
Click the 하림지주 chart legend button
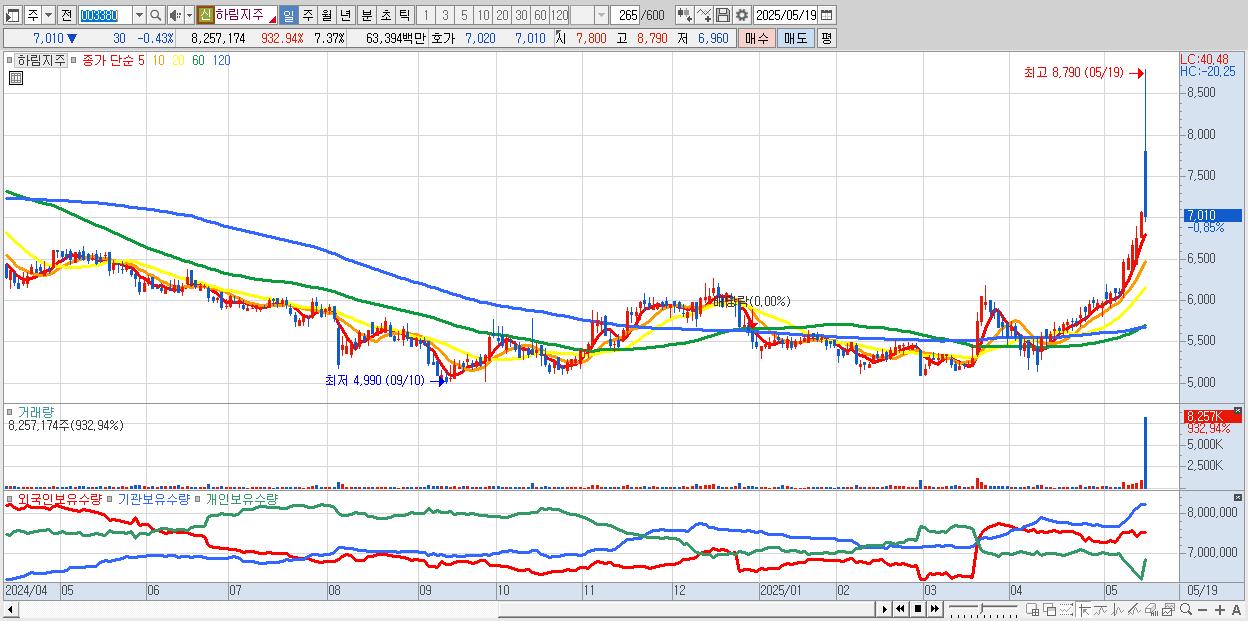[41, 60]
